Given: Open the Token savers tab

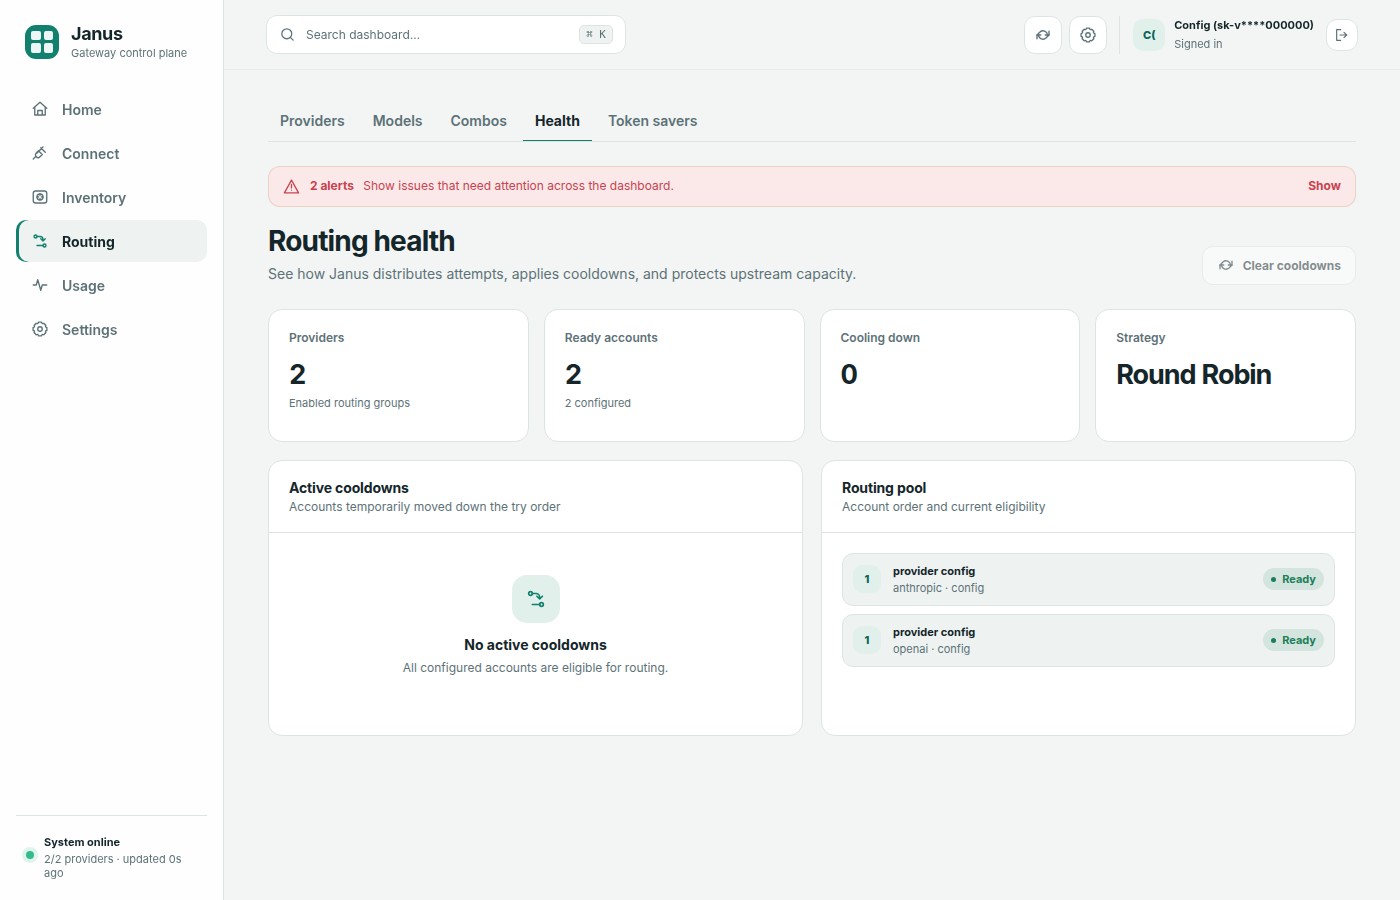Looking at the screenshot, I should (652, 121).
